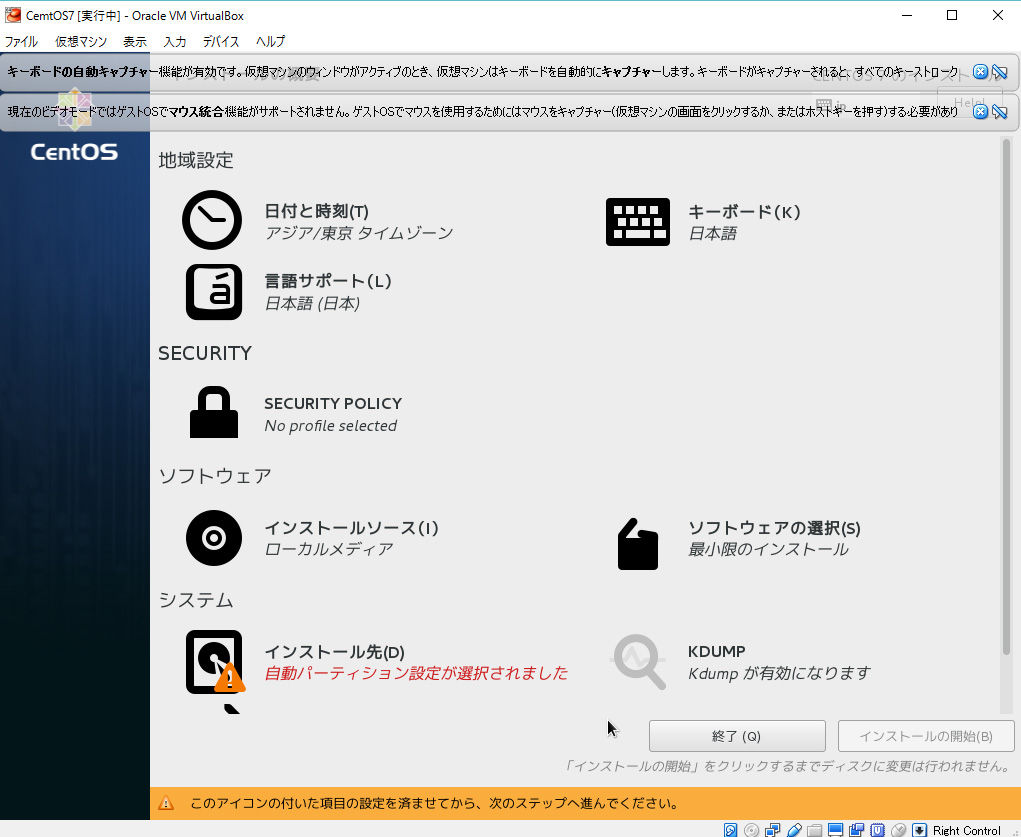
Task: Click the SECURITY POLICY padlock icon
Action: [214, 412]
